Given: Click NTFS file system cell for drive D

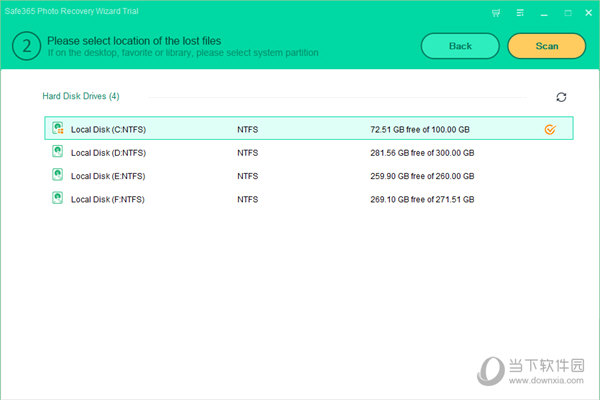Looking at the screenshot, I should [248, 153].
